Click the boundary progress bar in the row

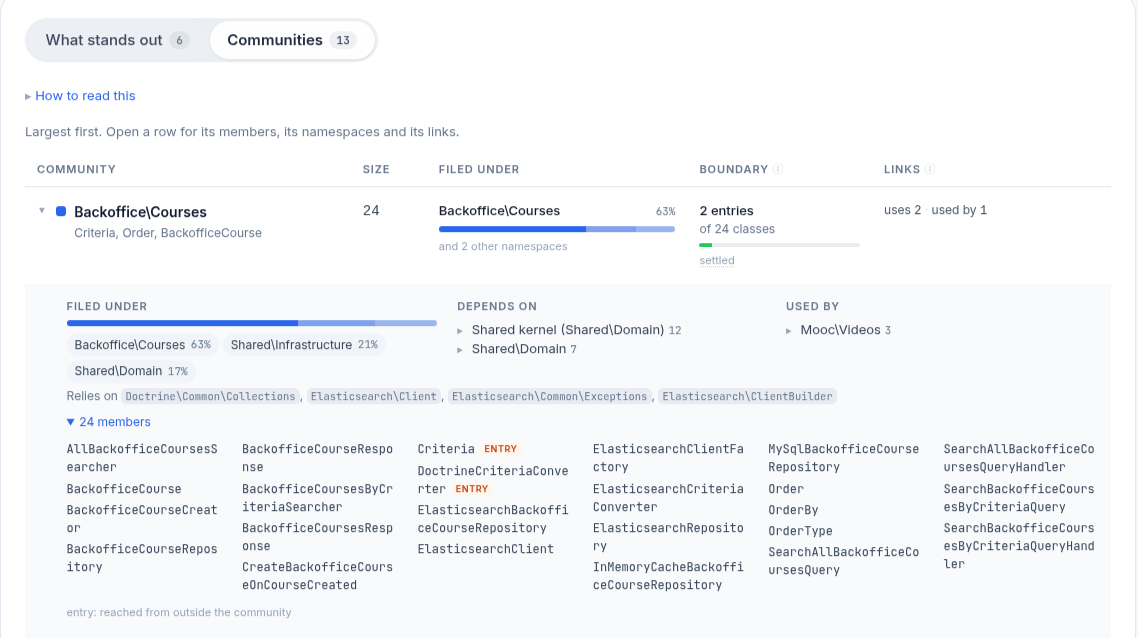coord(779,245)
